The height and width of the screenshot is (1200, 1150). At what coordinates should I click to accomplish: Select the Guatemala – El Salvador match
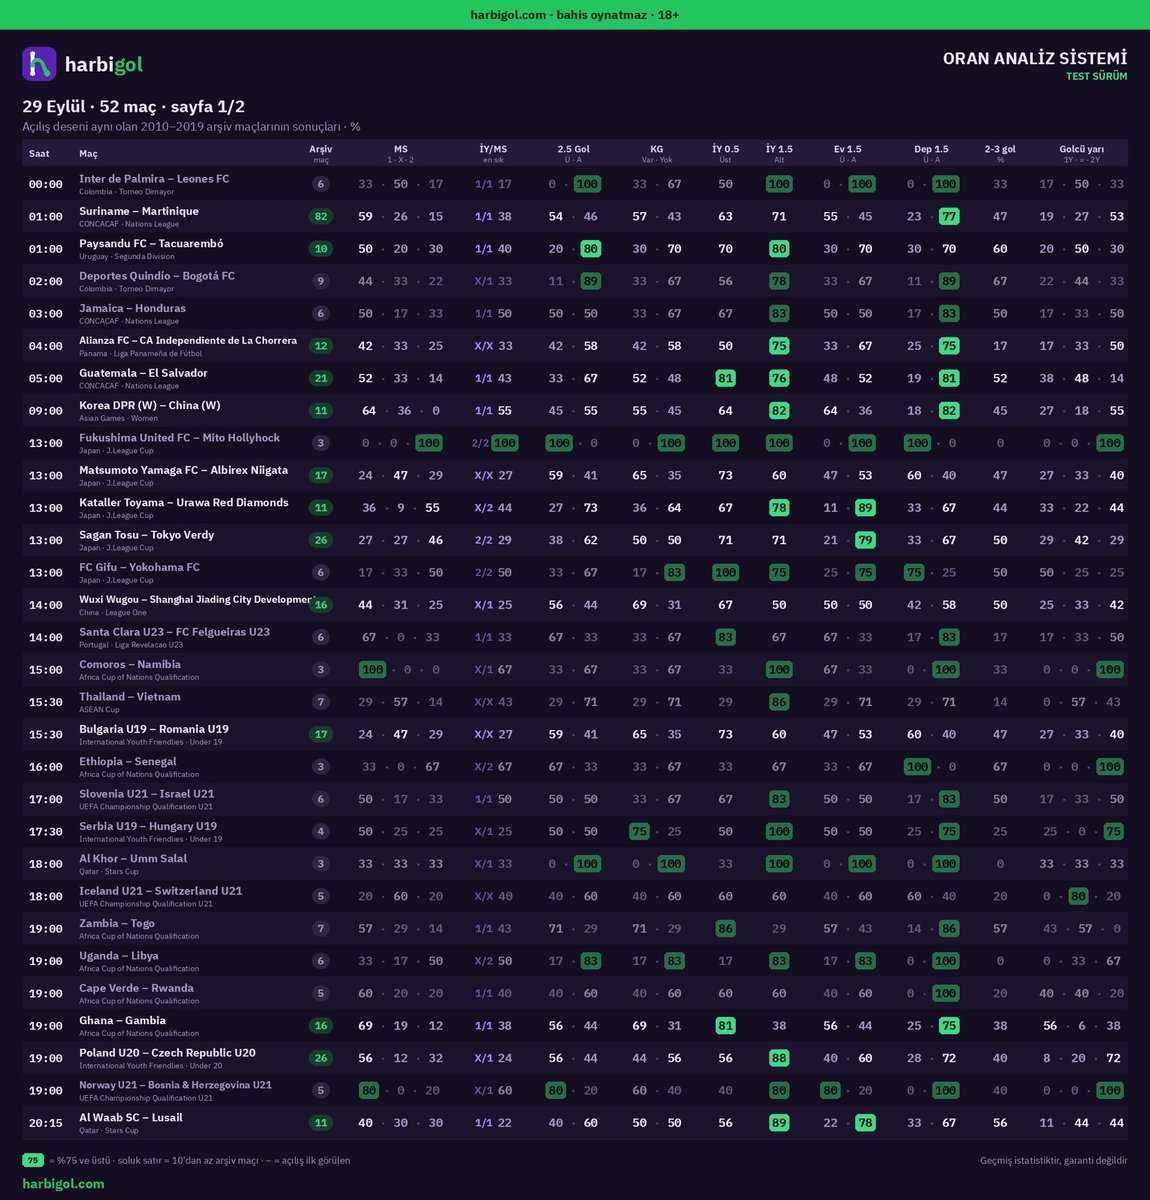143,373
